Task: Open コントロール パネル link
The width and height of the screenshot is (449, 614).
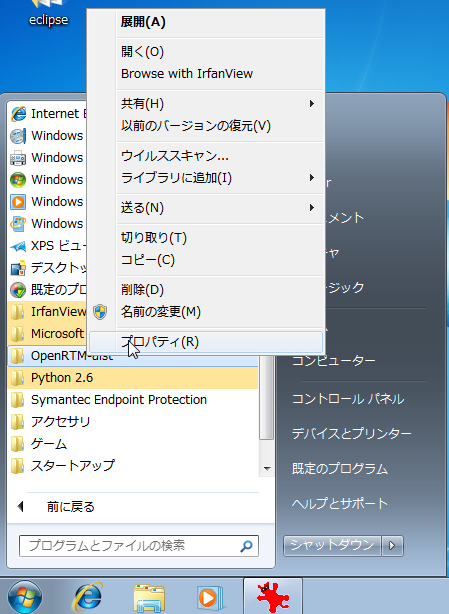Action: point(348,399)
